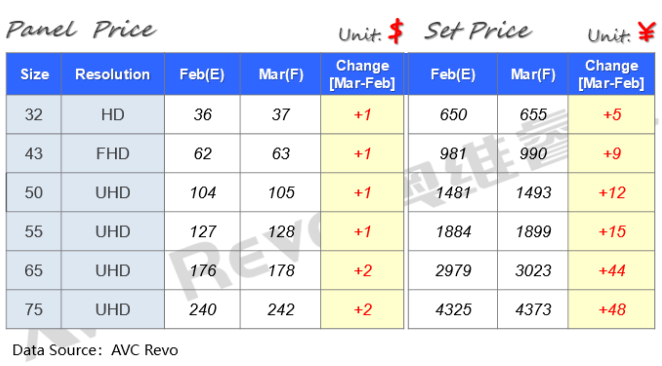This screenshot has height=366, width=662.
Task: Click the panel price Change [Mar-Feb] header
Action: pos(362,74)
